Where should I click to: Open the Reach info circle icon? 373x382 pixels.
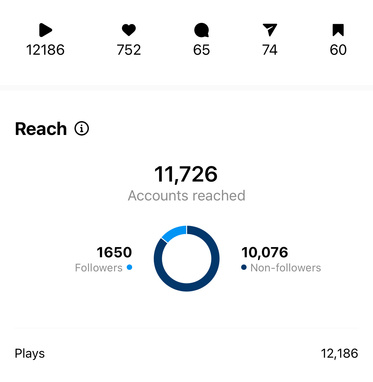(82, 128)
